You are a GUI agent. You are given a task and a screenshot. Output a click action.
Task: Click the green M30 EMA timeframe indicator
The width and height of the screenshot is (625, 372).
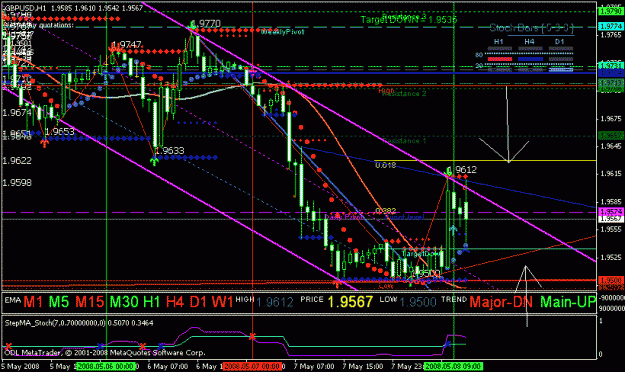click(x=124, y=302)
